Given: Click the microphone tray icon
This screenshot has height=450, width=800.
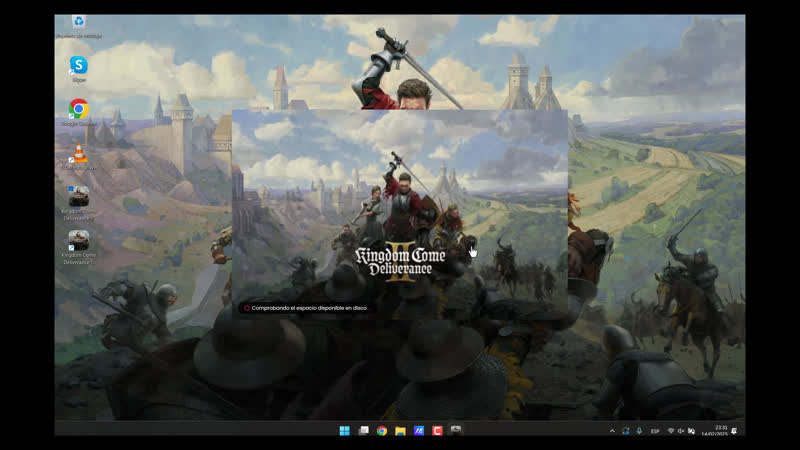Looking at the screenshot, I should [x=639, y=431].
